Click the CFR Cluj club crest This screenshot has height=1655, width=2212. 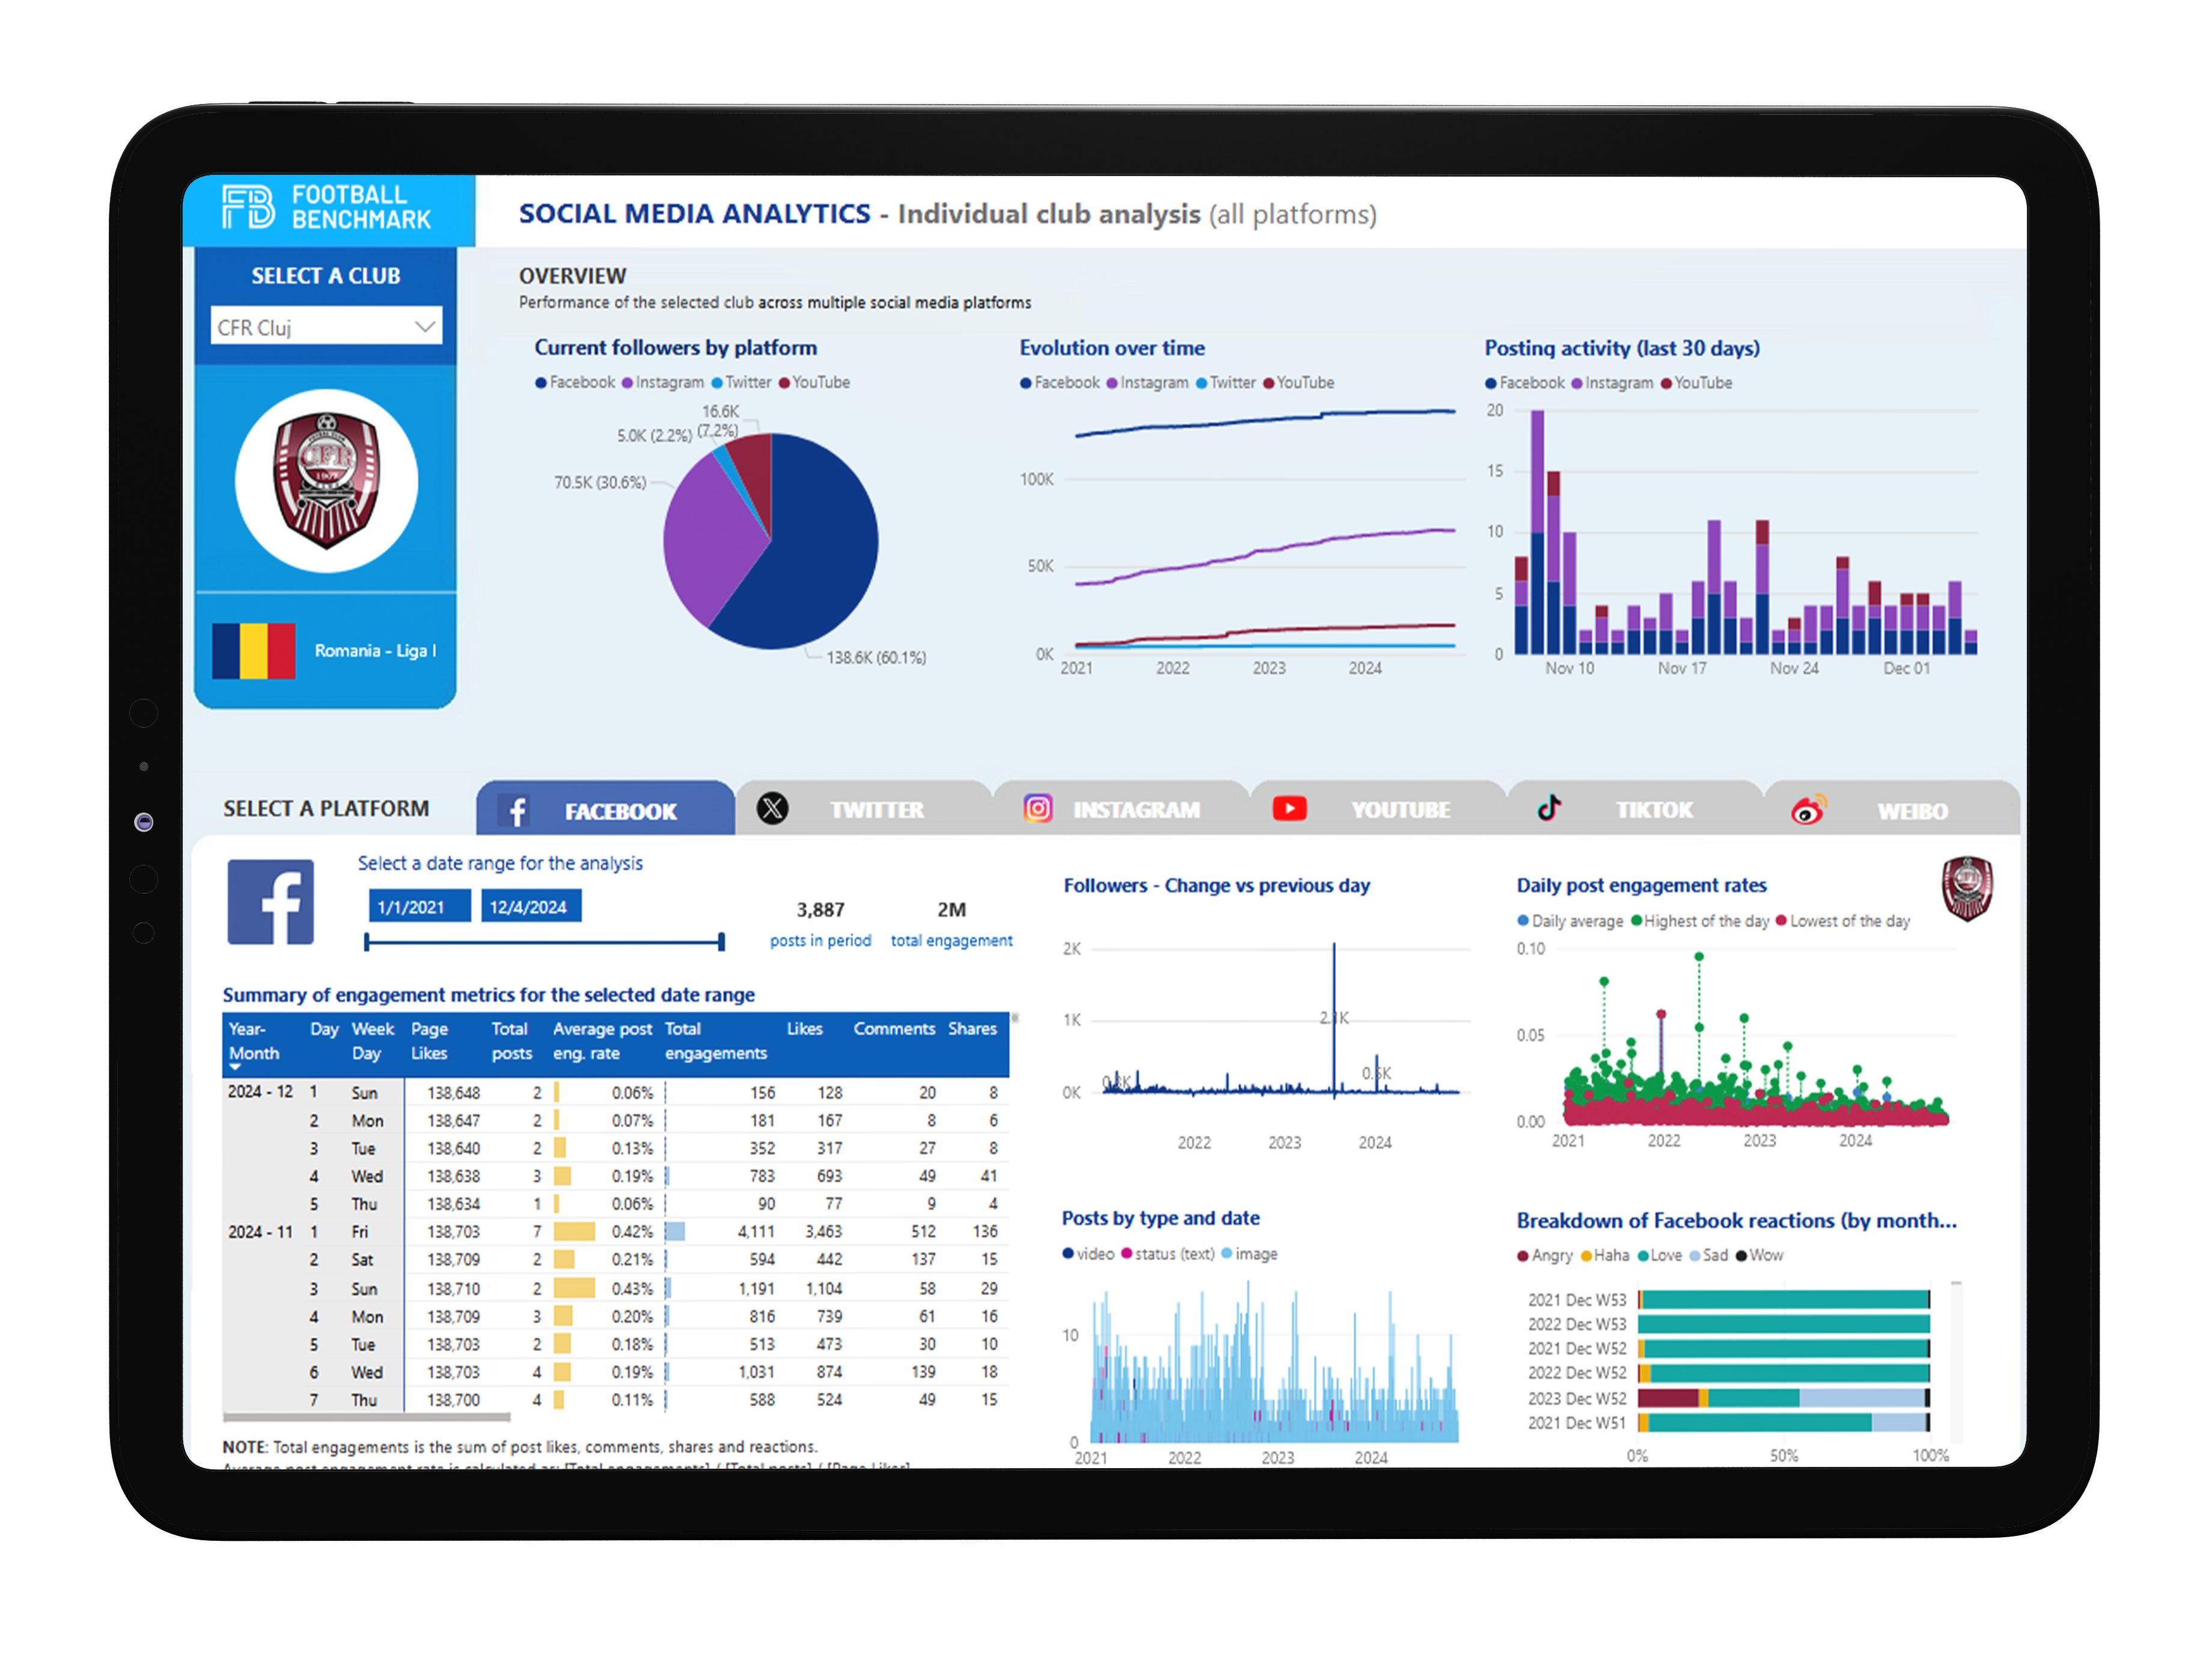pyautogui.click(x=326, y=481)
